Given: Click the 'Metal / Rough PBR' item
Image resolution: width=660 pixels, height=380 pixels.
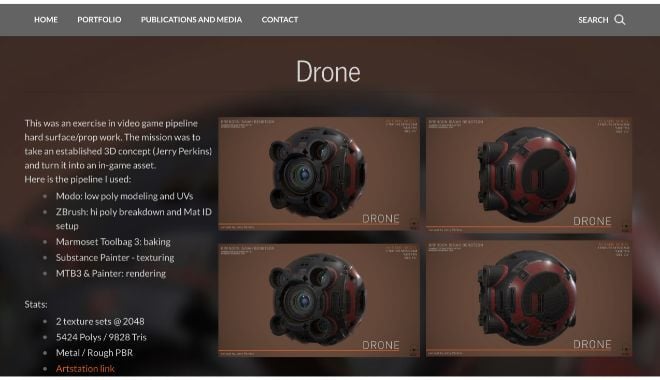Looking at the screenshot, I should (94, 353).
